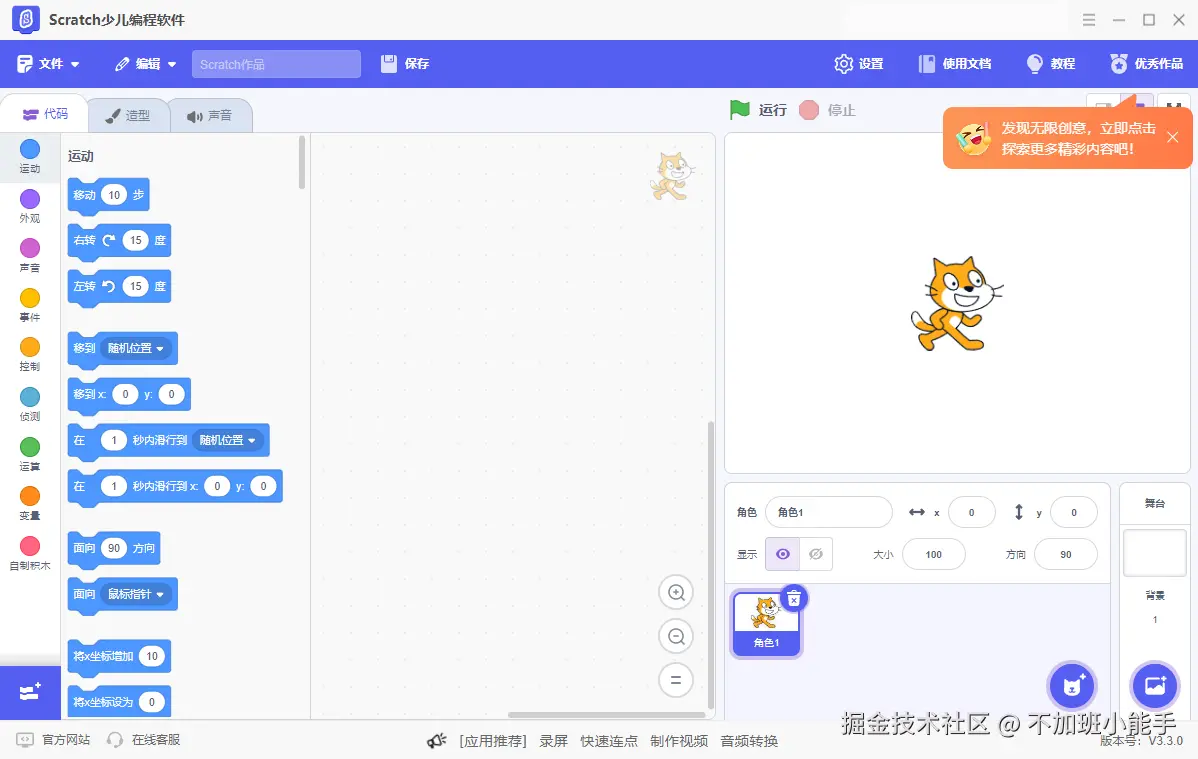This screenshot has width=1198, height=759.
Task: Click the sprite x coordinate field
Action: tap(971, 512)
